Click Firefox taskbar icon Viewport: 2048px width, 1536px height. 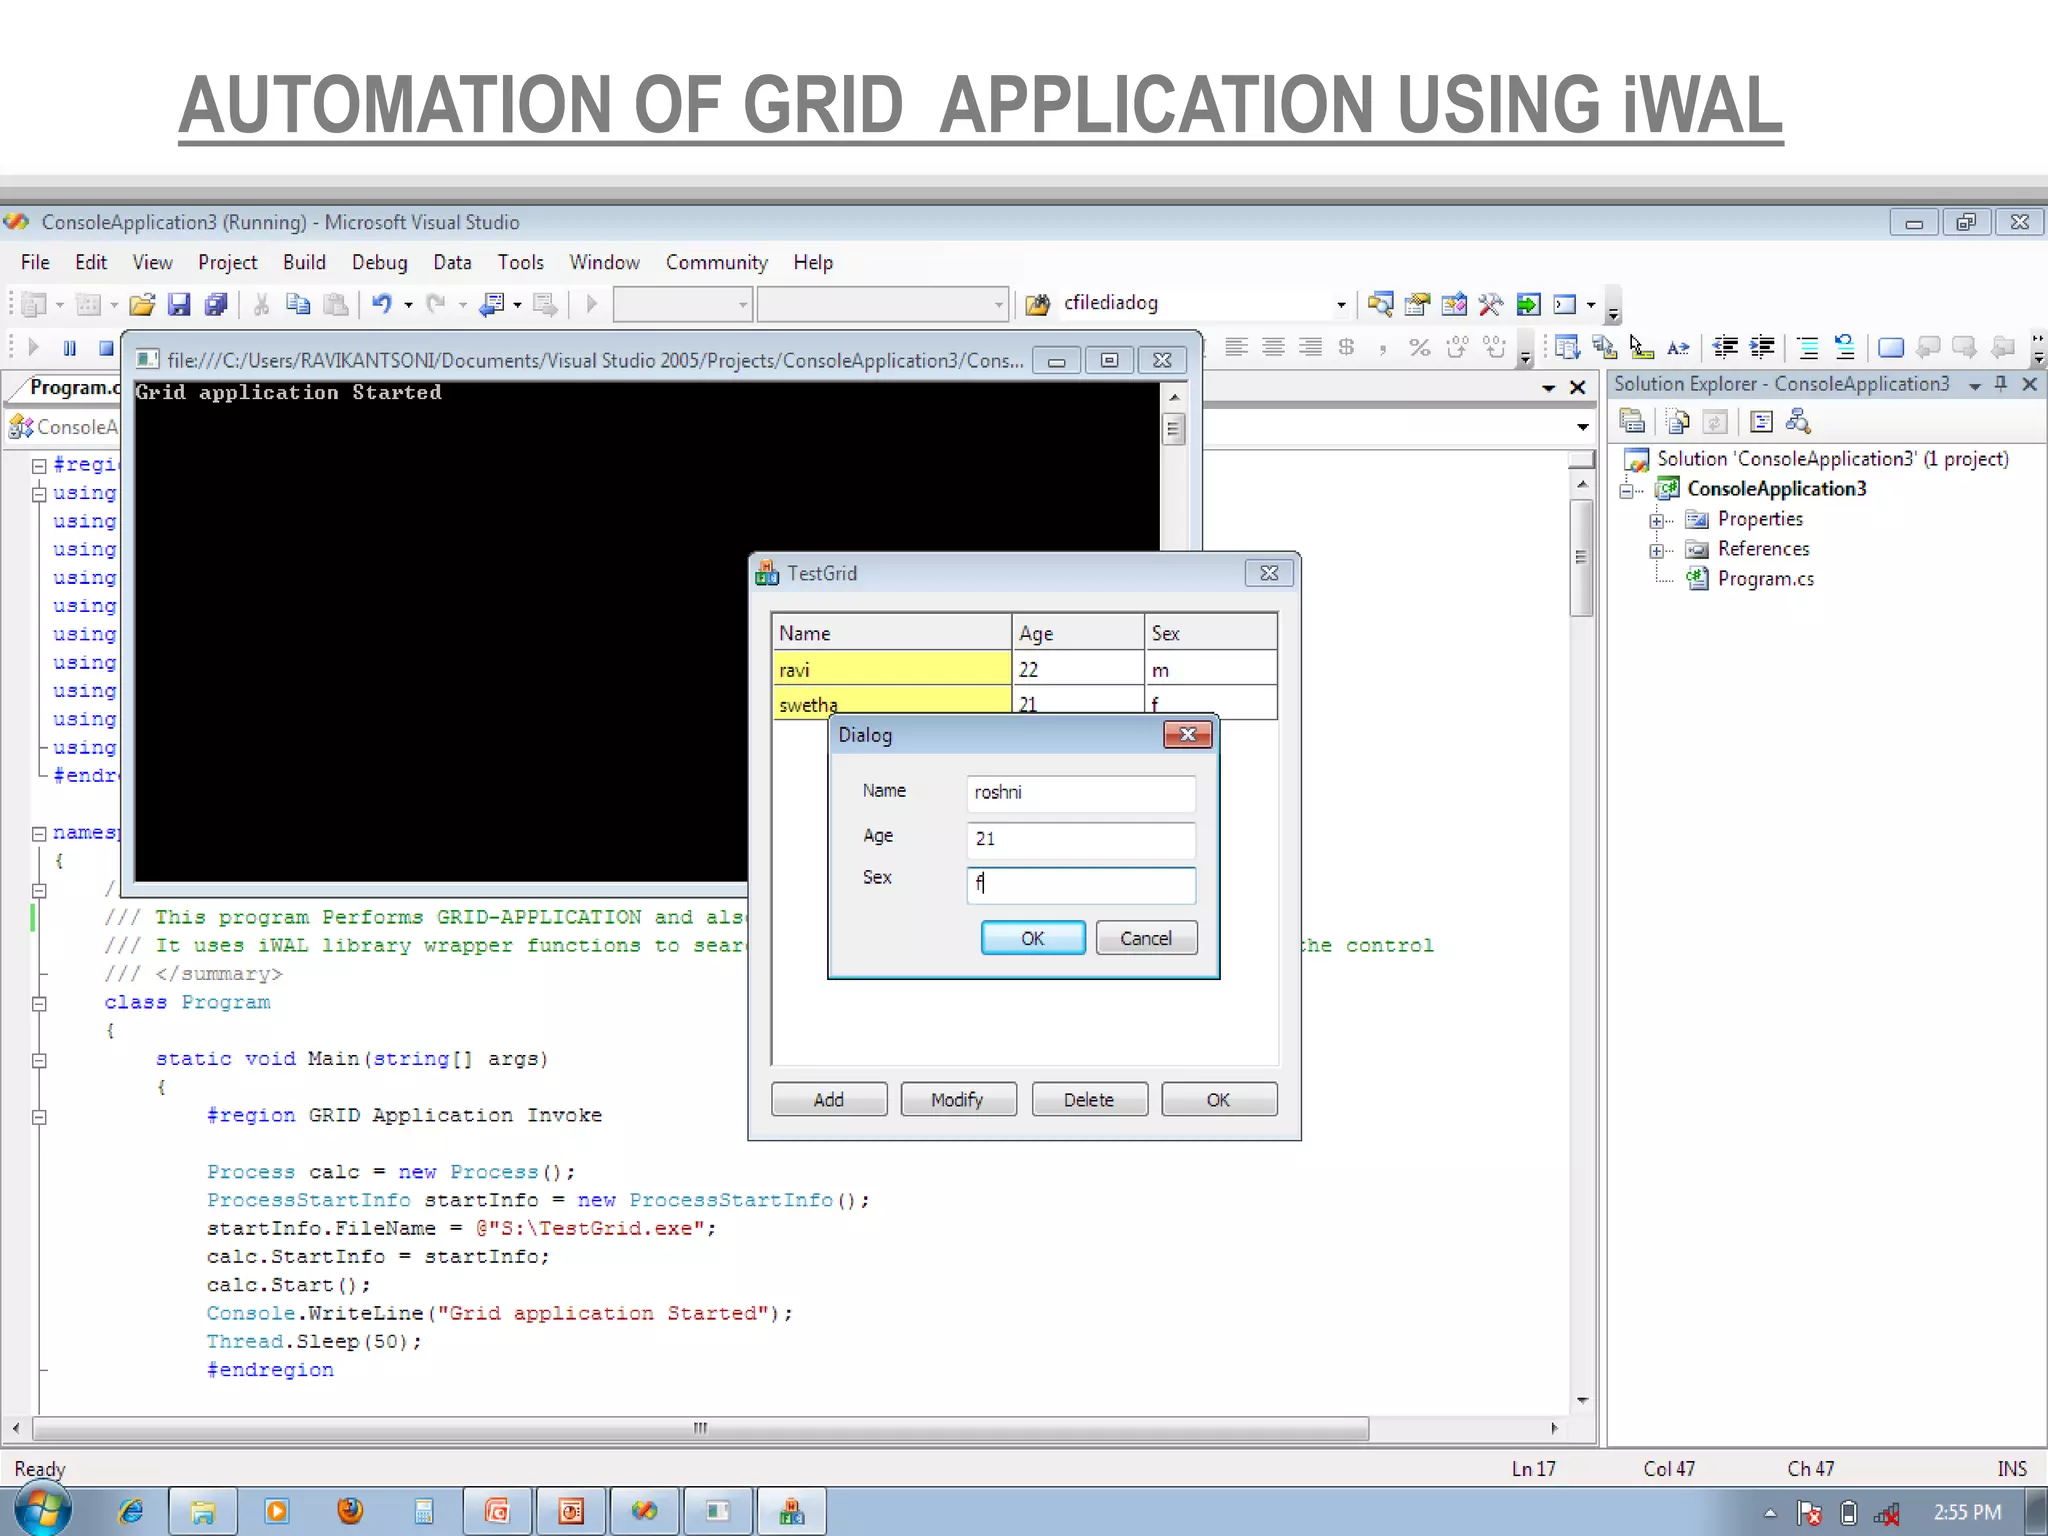coord(350,1511)
